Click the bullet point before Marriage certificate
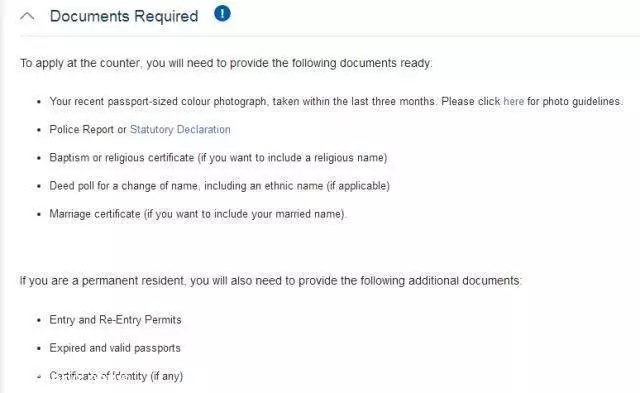This screenshot has width=640, height=393. 39,214
